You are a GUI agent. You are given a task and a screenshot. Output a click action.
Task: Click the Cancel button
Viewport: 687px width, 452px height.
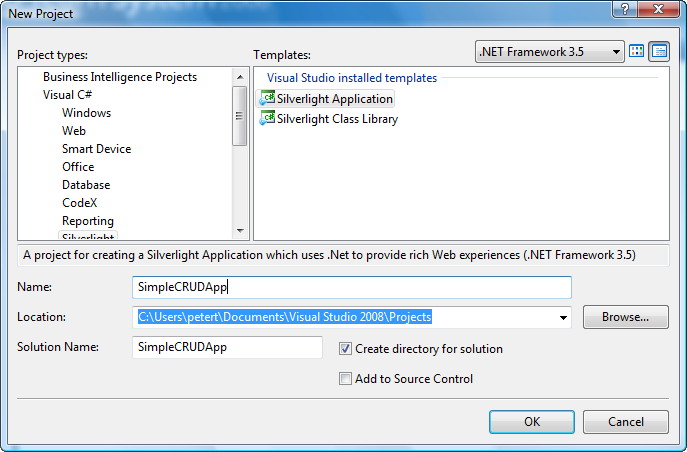[x=626, y=421]
